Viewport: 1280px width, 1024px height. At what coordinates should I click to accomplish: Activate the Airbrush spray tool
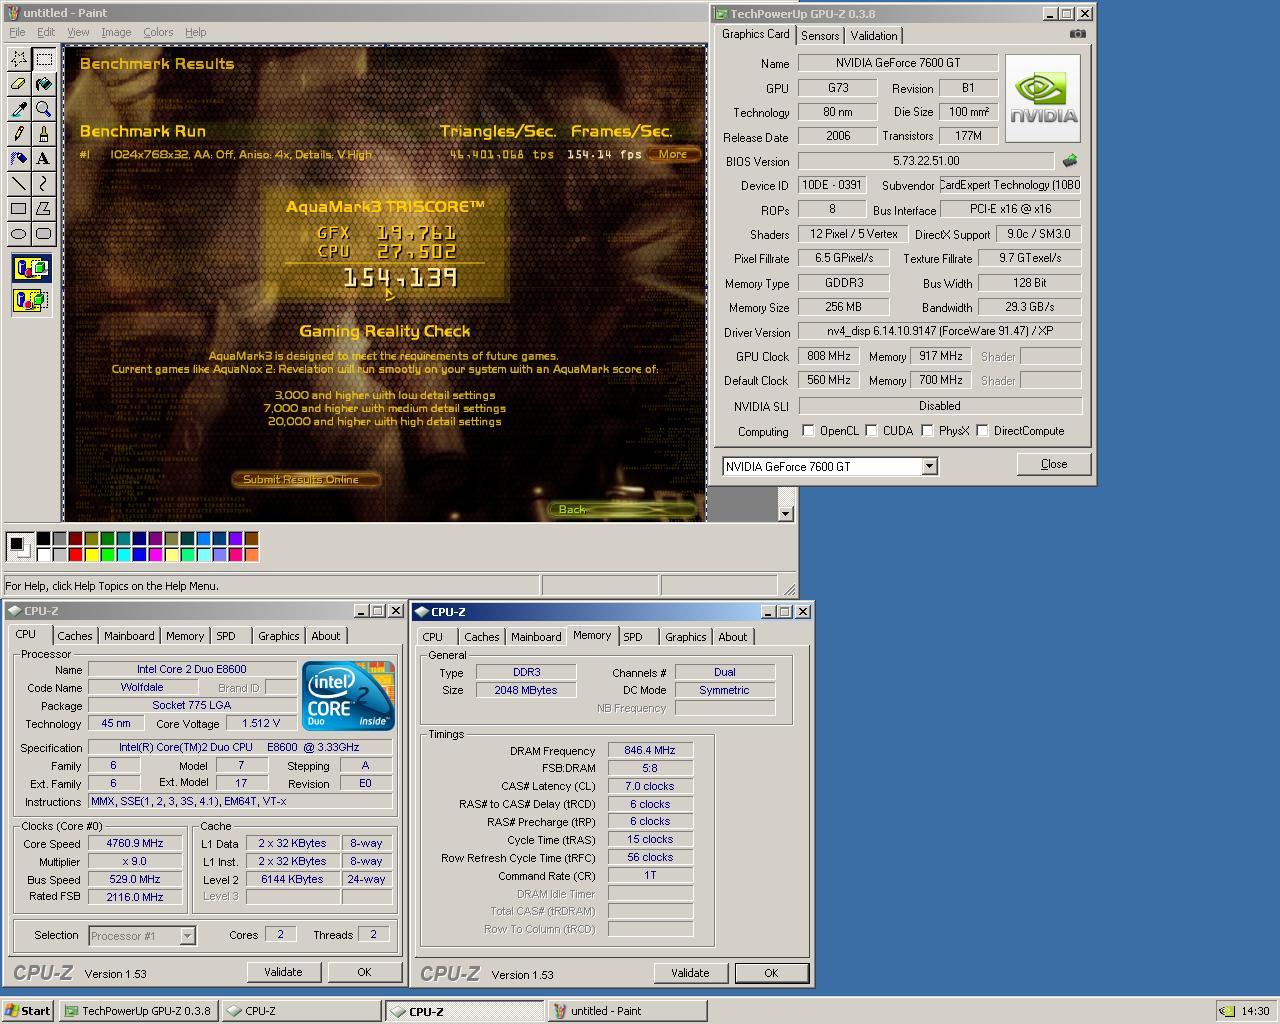(x=19, y=159)
